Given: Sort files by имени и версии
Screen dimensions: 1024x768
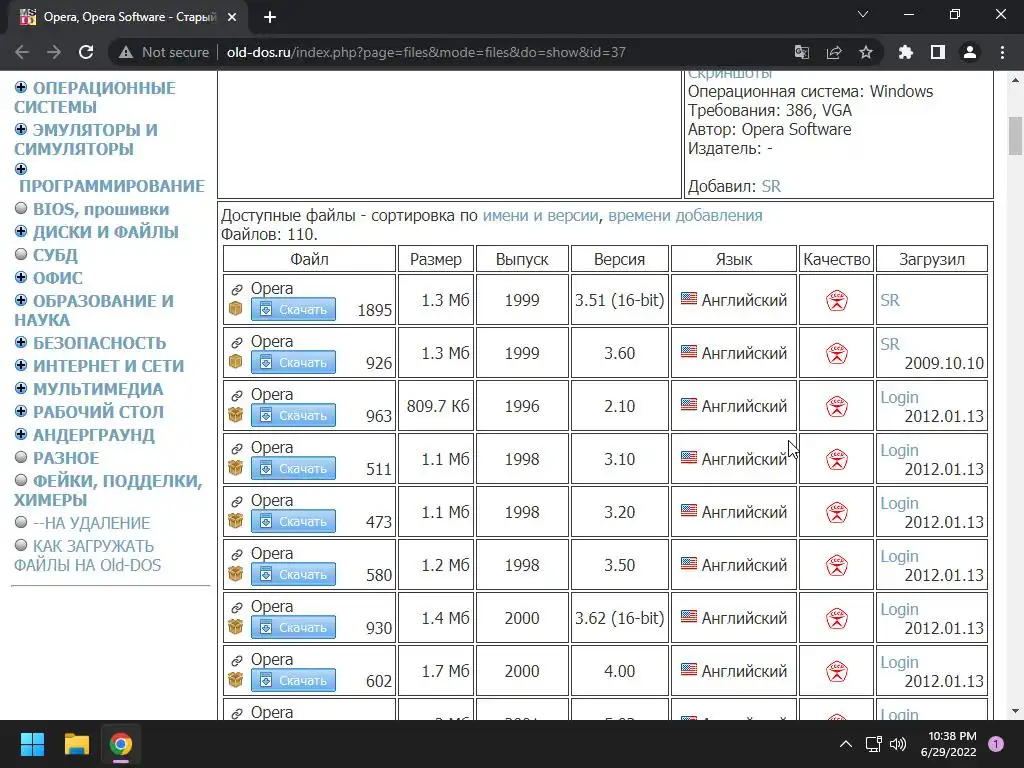Looking at the screenshot, I should pos(540,216).
